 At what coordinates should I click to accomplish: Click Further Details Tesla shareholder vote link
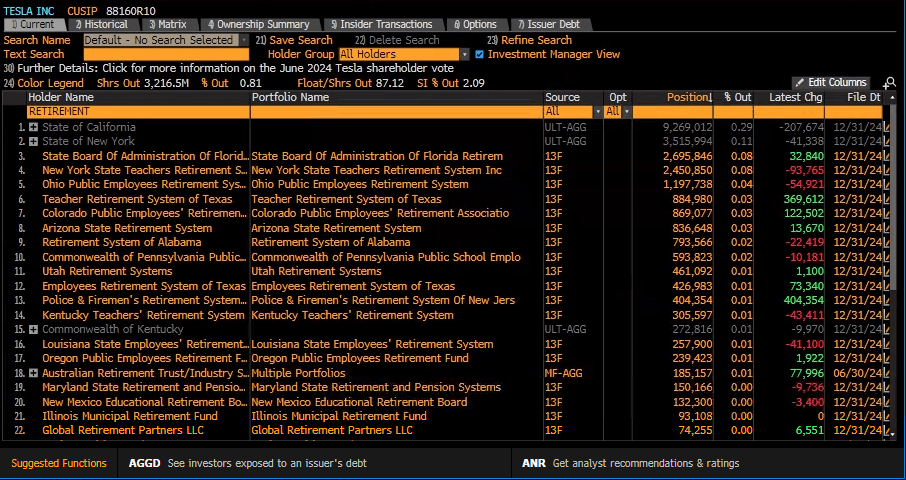230,68
